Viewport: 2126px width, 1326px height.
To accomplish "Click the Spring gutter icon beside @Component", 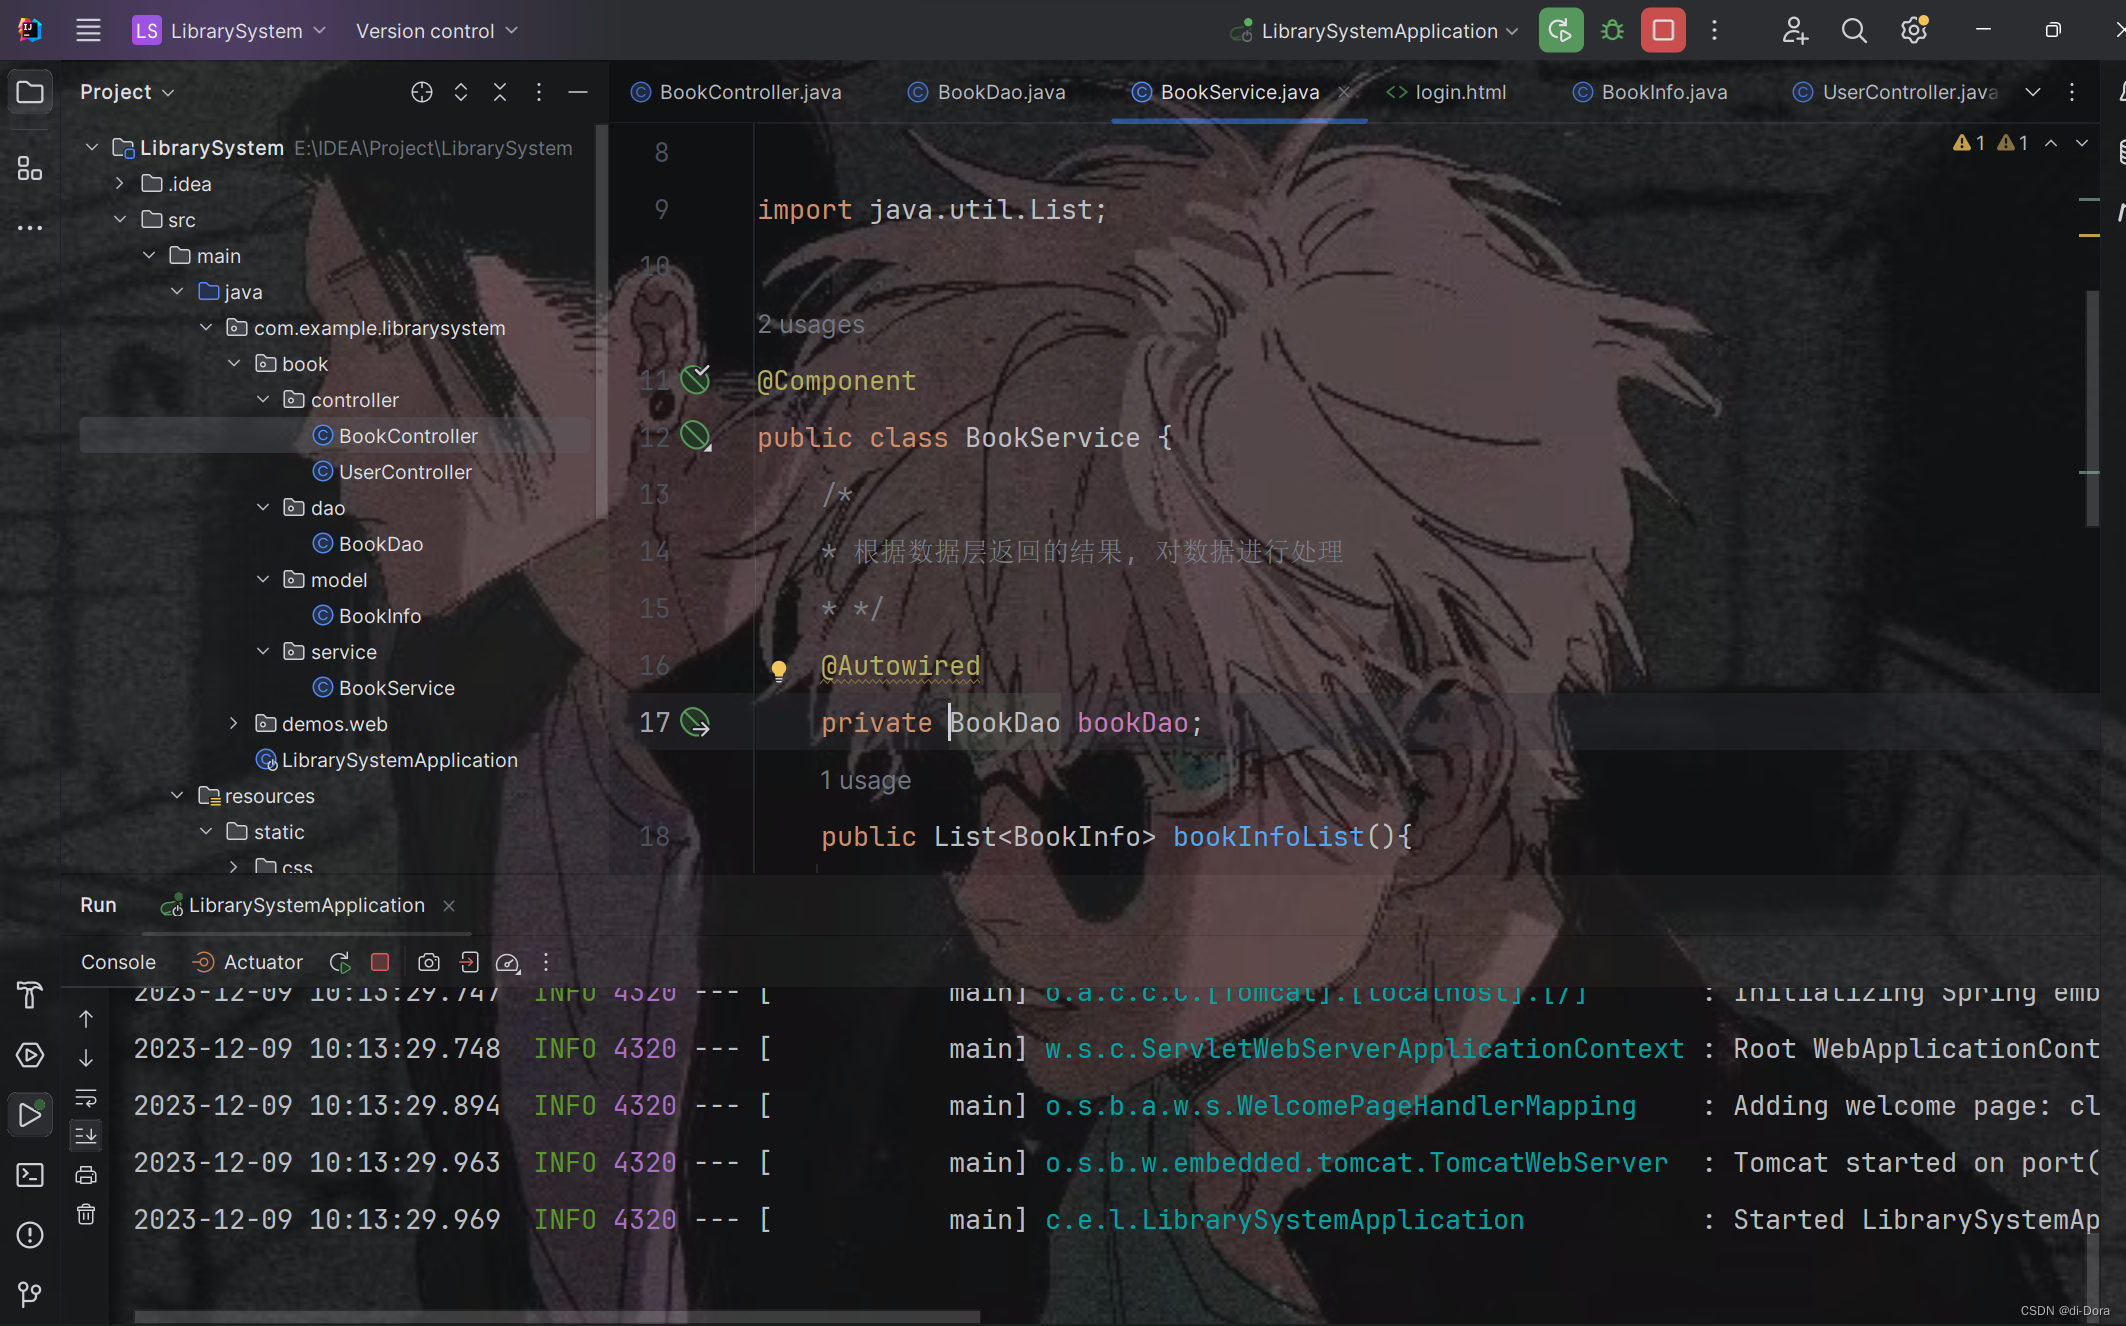I will click(695, 379).
